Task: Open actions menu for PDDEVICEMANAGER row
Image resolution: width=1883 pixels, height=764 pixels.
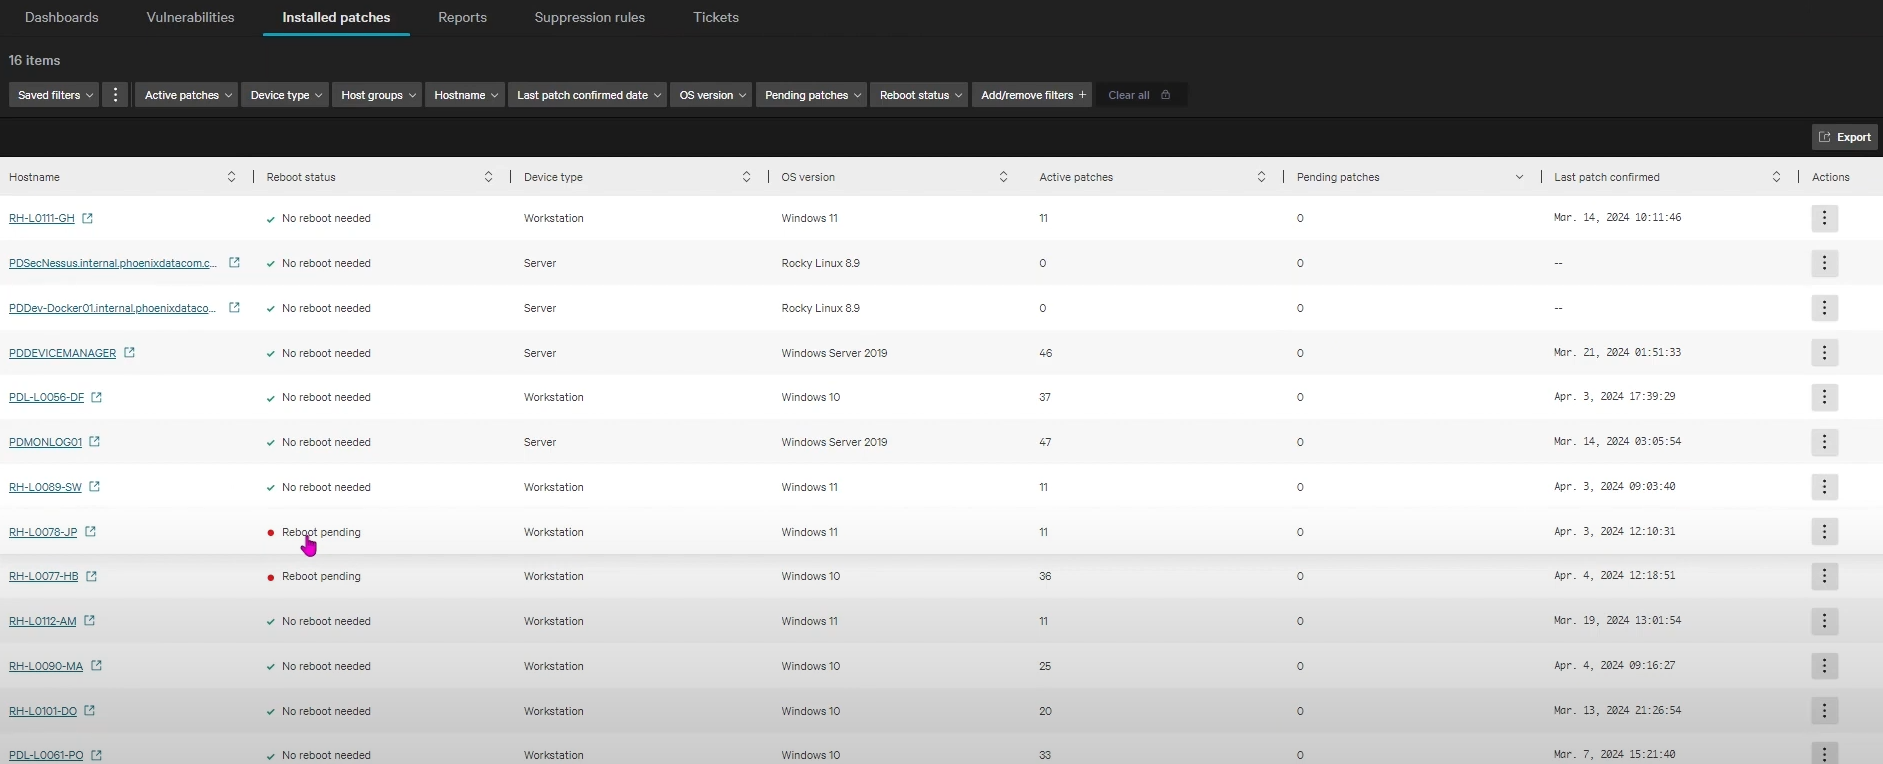Action: coord(1824,353)
